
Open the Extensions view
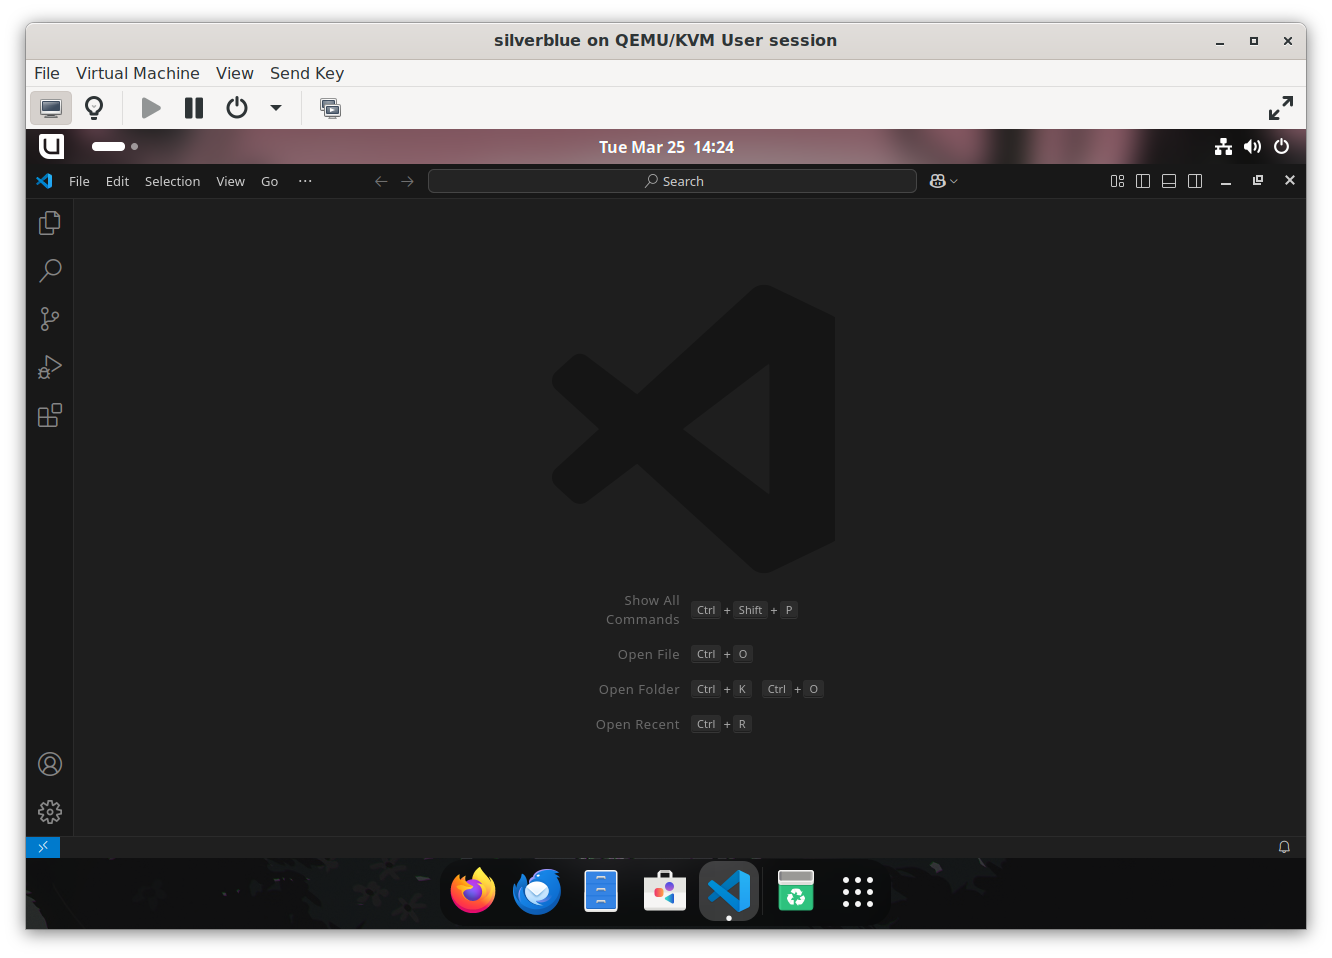pos(50,415)
